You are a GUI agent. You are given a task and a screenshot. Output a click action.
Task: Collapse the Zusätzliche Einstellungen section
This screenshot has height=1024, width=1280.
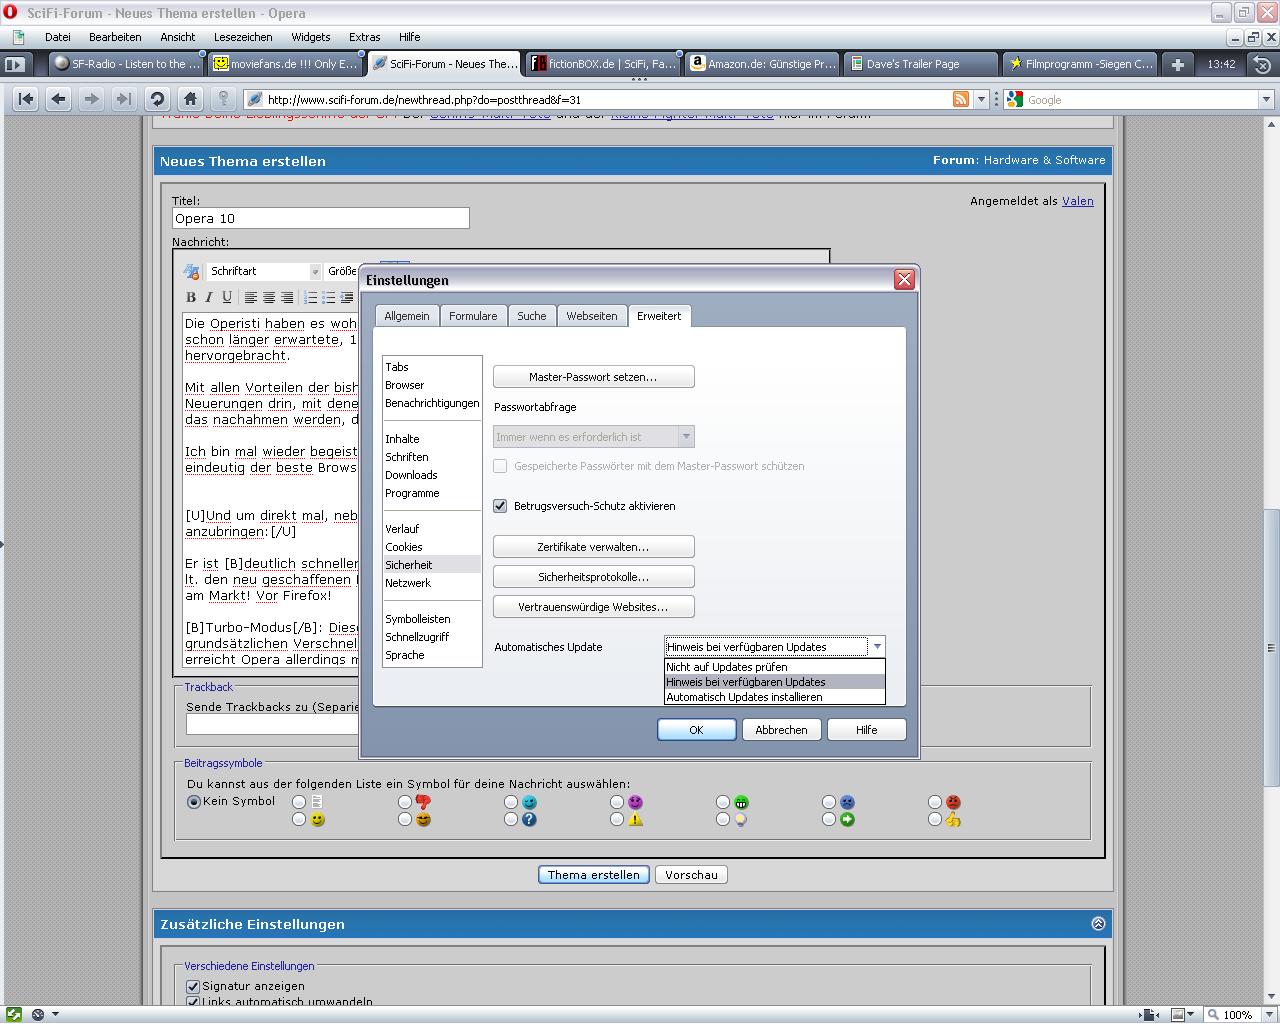point(1098,924)
